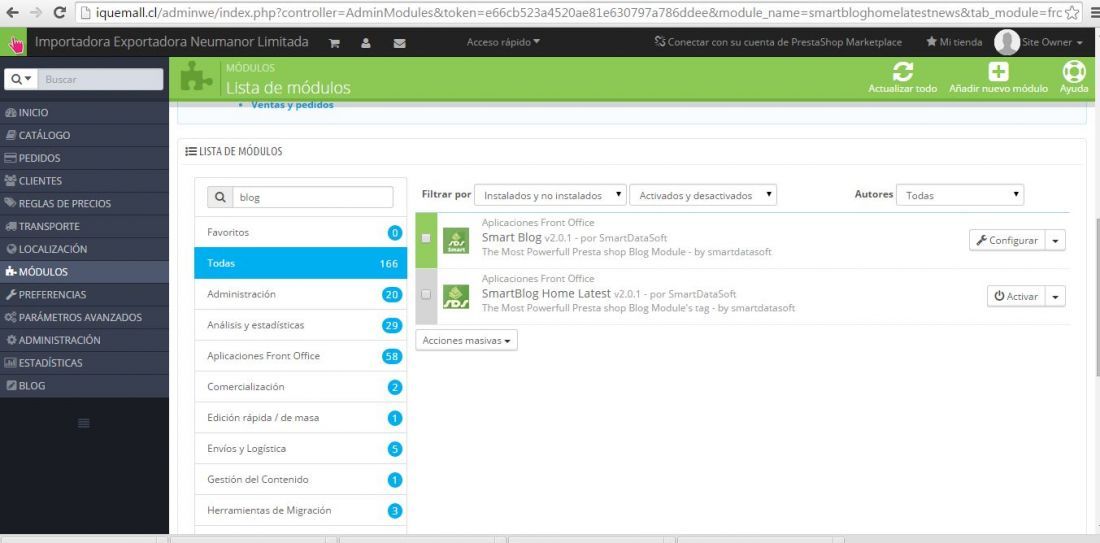Expand the arrow beside Activar button
The width and height of the screenshot is (1100, 543).
[1055, 296]
